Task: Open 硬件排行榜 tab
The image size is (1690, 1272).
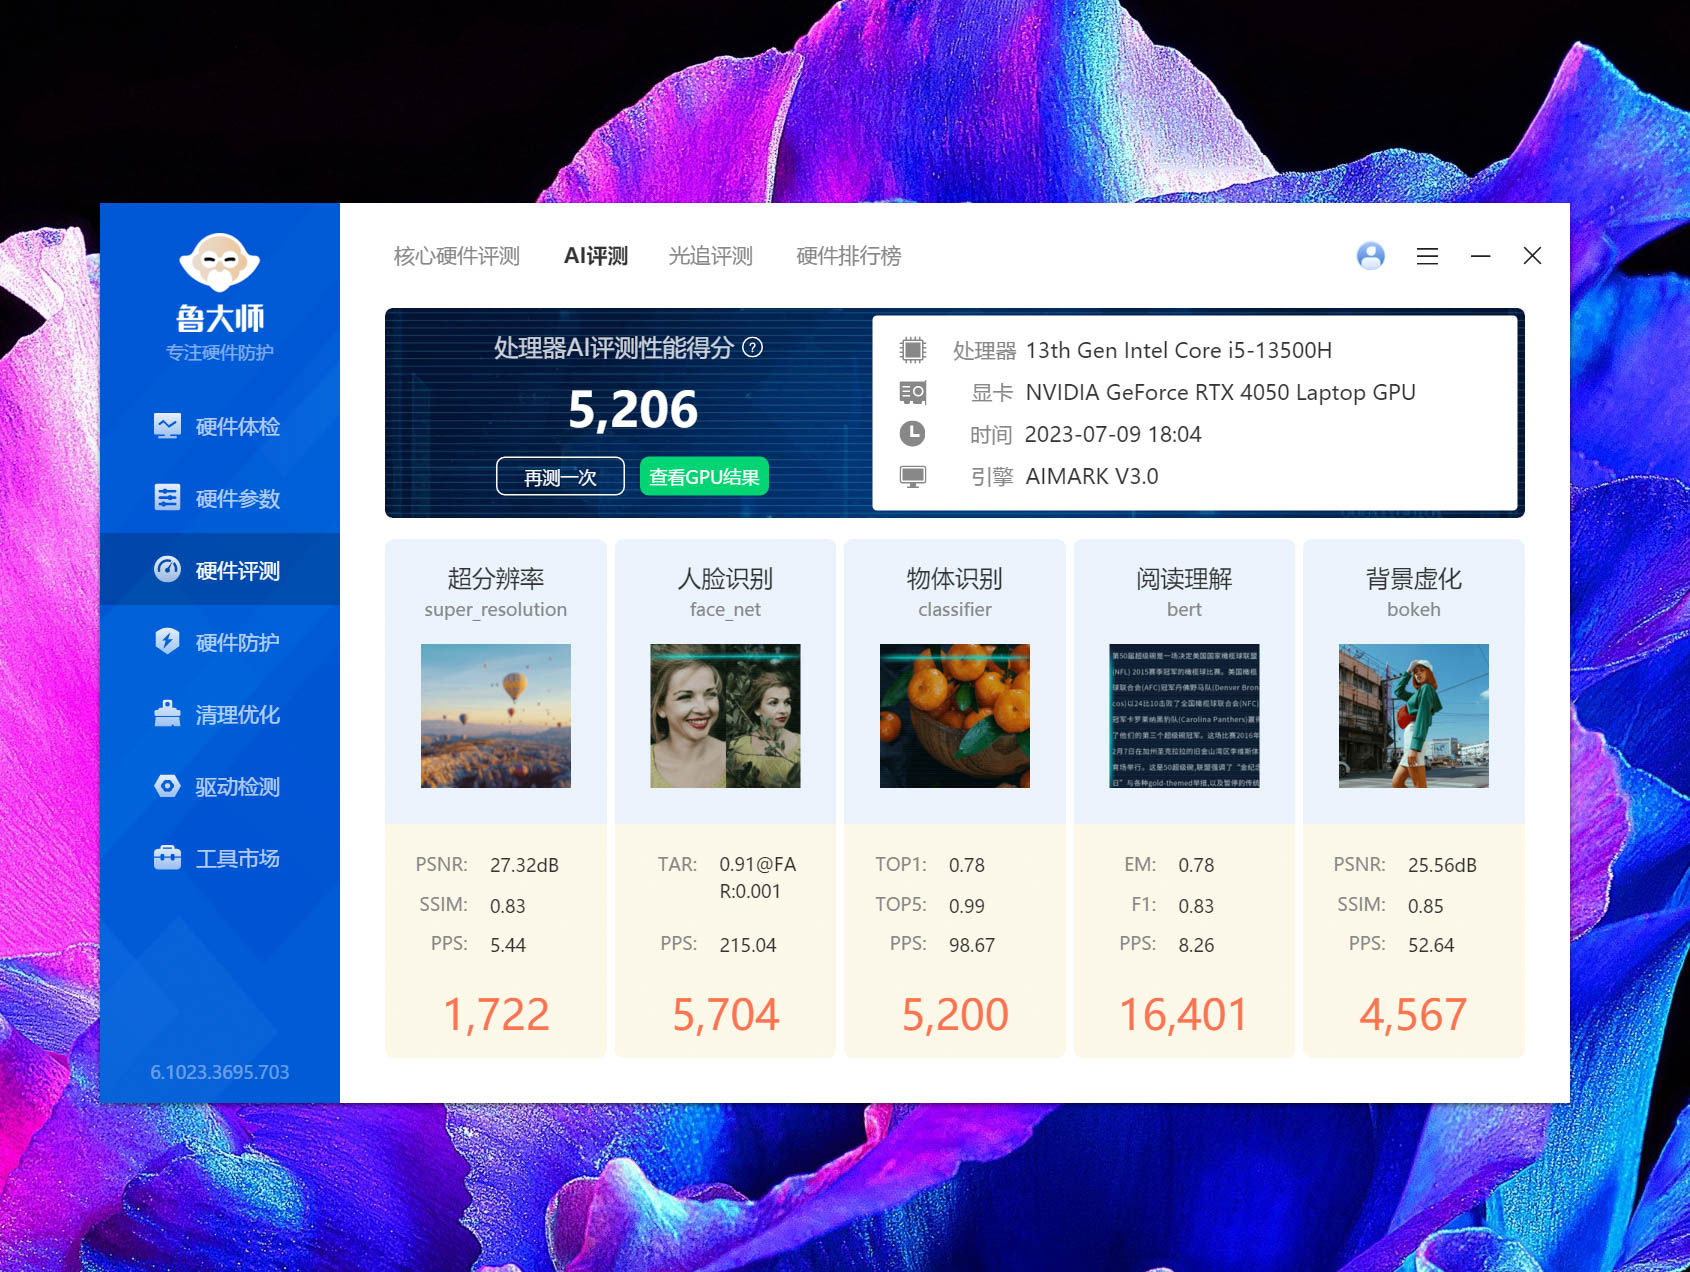Action: point(849,256)
